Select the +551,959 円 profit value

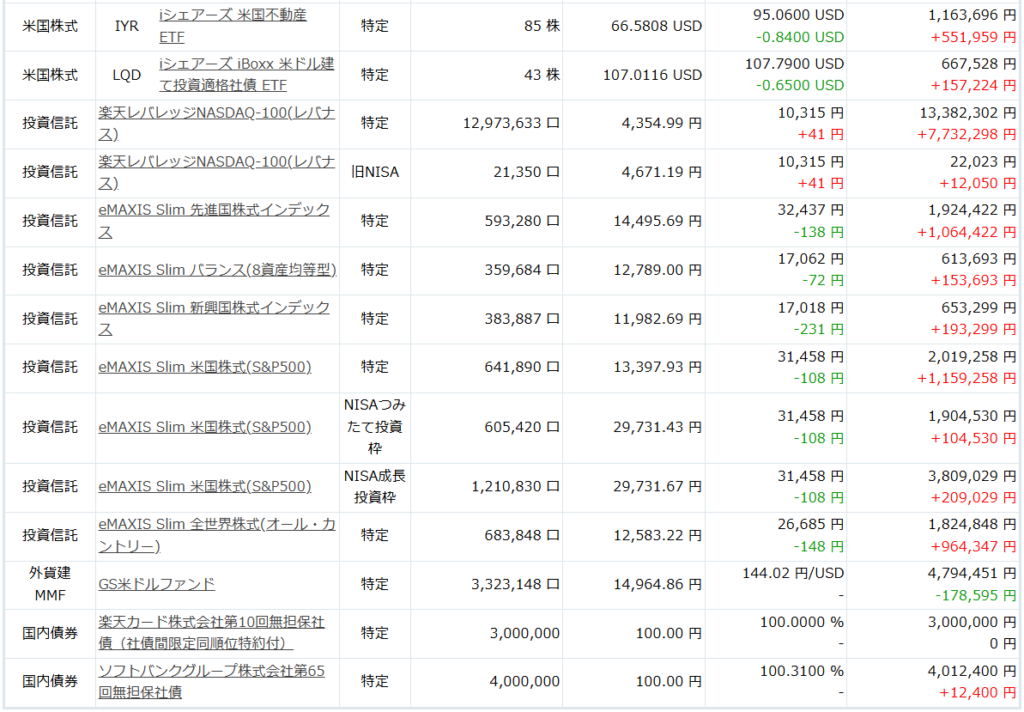974,37
